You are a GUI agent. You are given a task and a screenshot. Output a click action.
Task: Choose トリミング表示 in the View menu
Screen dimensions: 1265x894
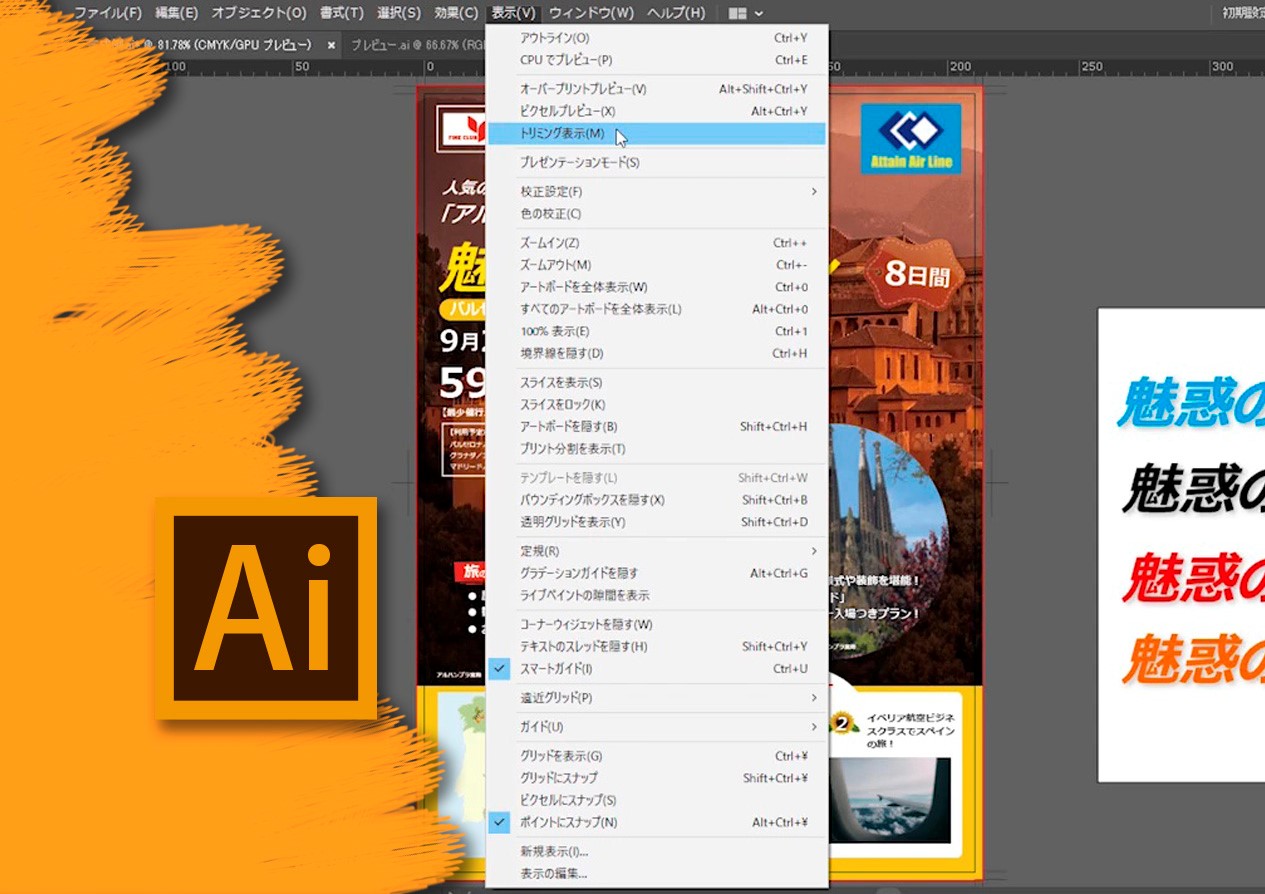point(562,133)
